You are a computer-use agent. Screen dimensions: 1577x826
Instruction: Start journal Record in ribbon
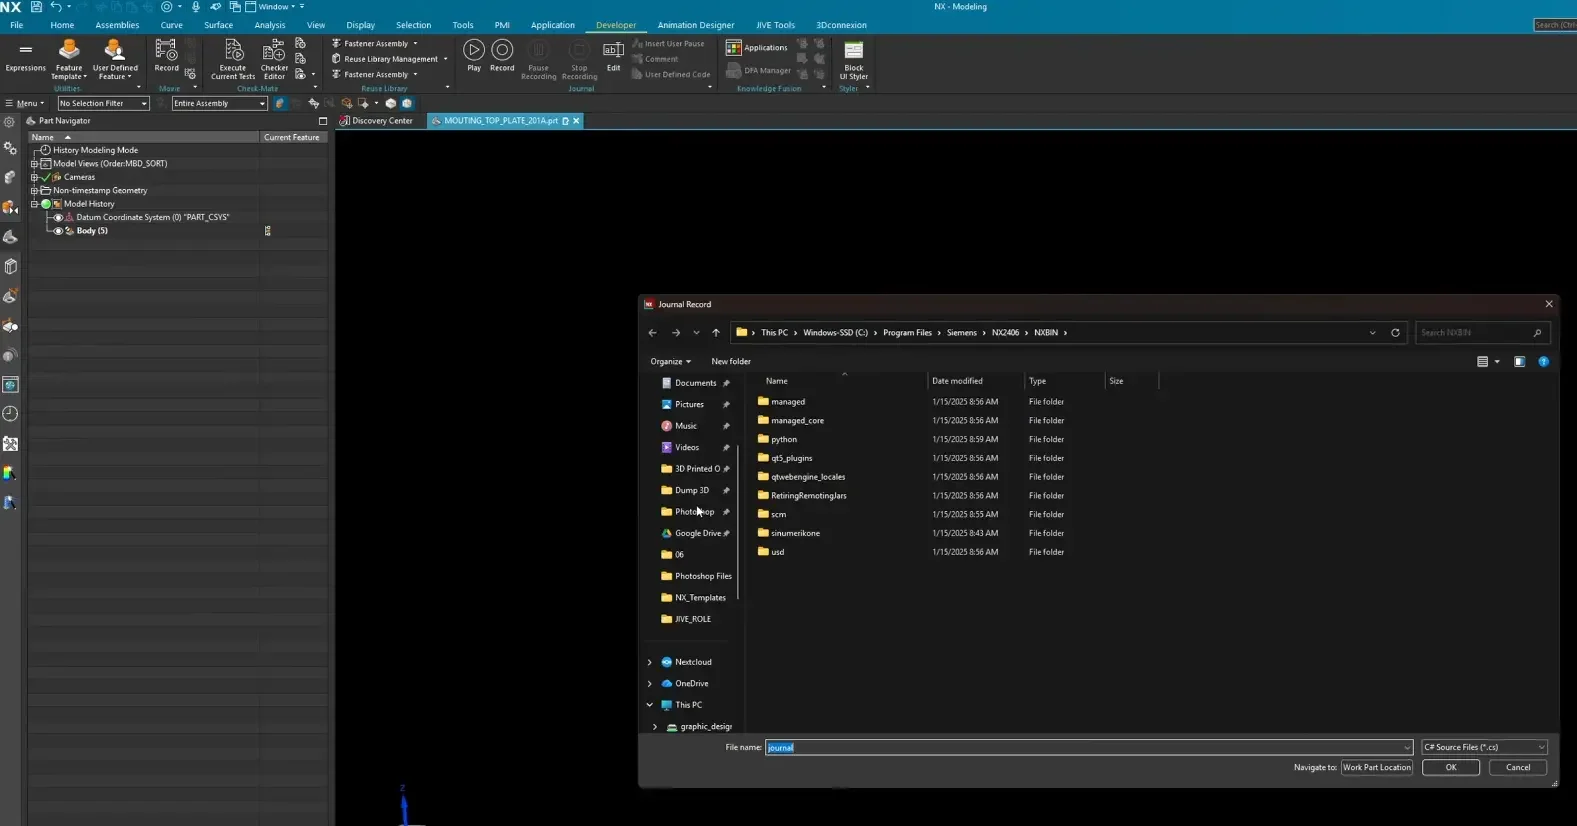click(502, 55)
